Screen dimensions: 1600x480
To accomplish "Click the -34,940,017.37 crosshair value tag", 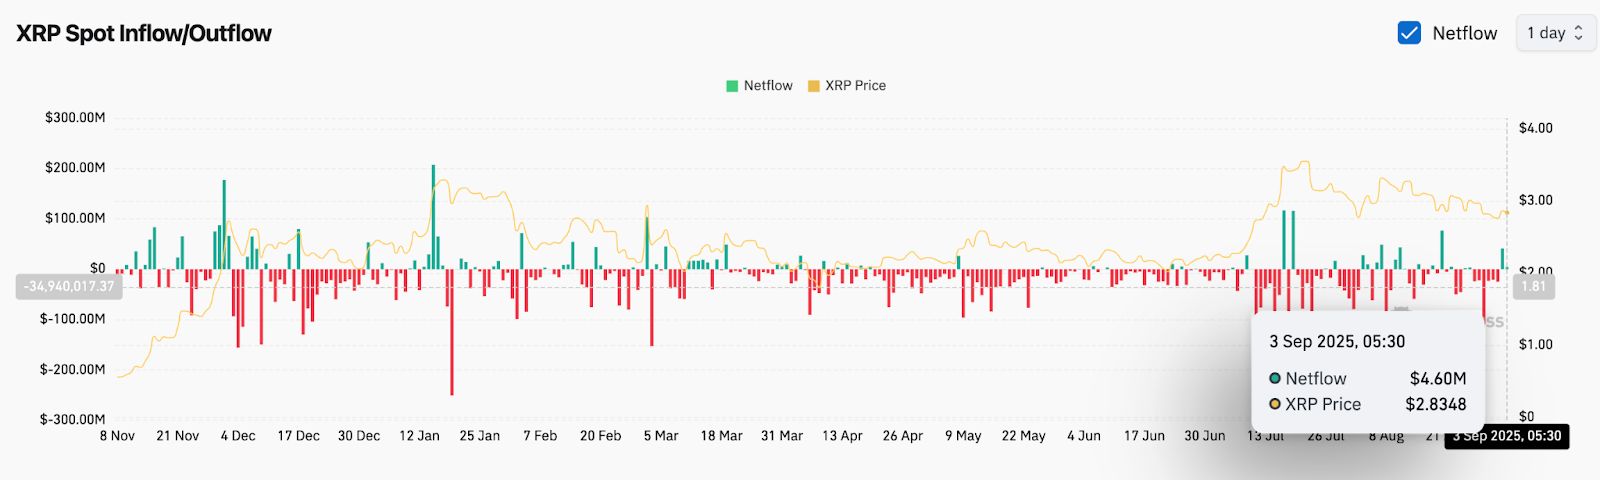I will point(69,287).
